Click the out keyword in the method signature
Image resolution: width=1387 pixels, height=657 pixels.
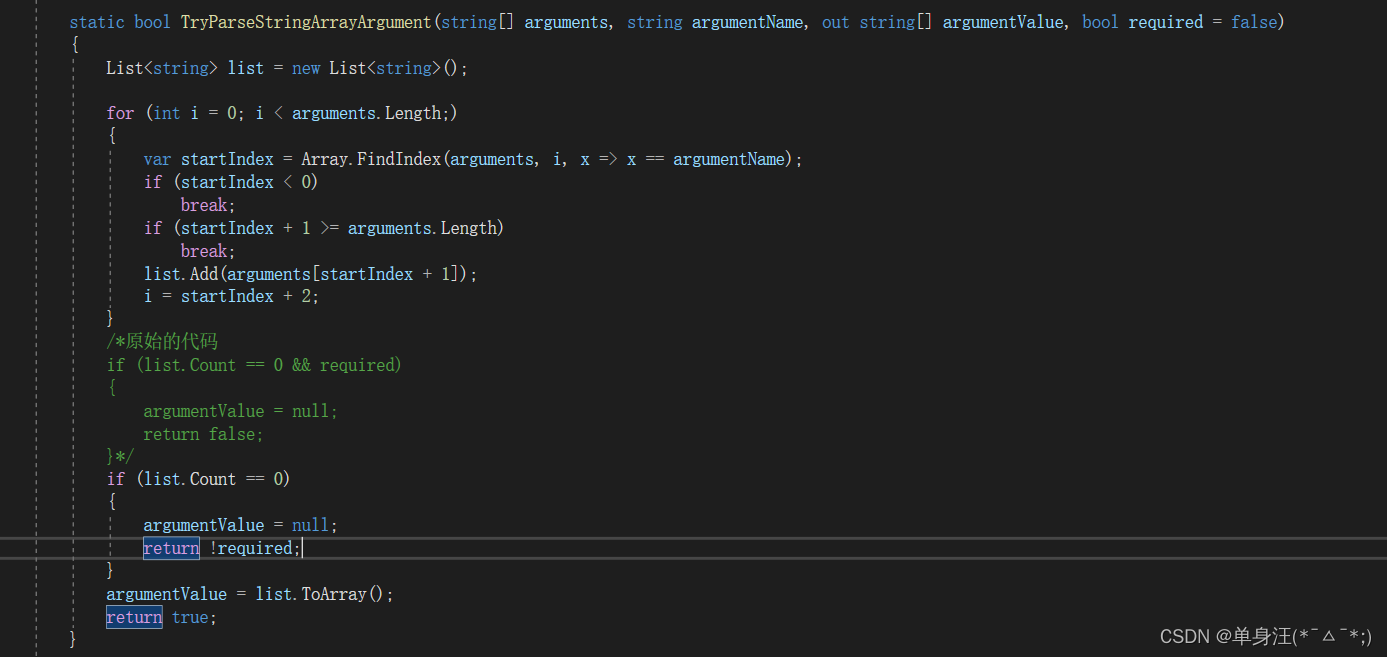point(834,21)
